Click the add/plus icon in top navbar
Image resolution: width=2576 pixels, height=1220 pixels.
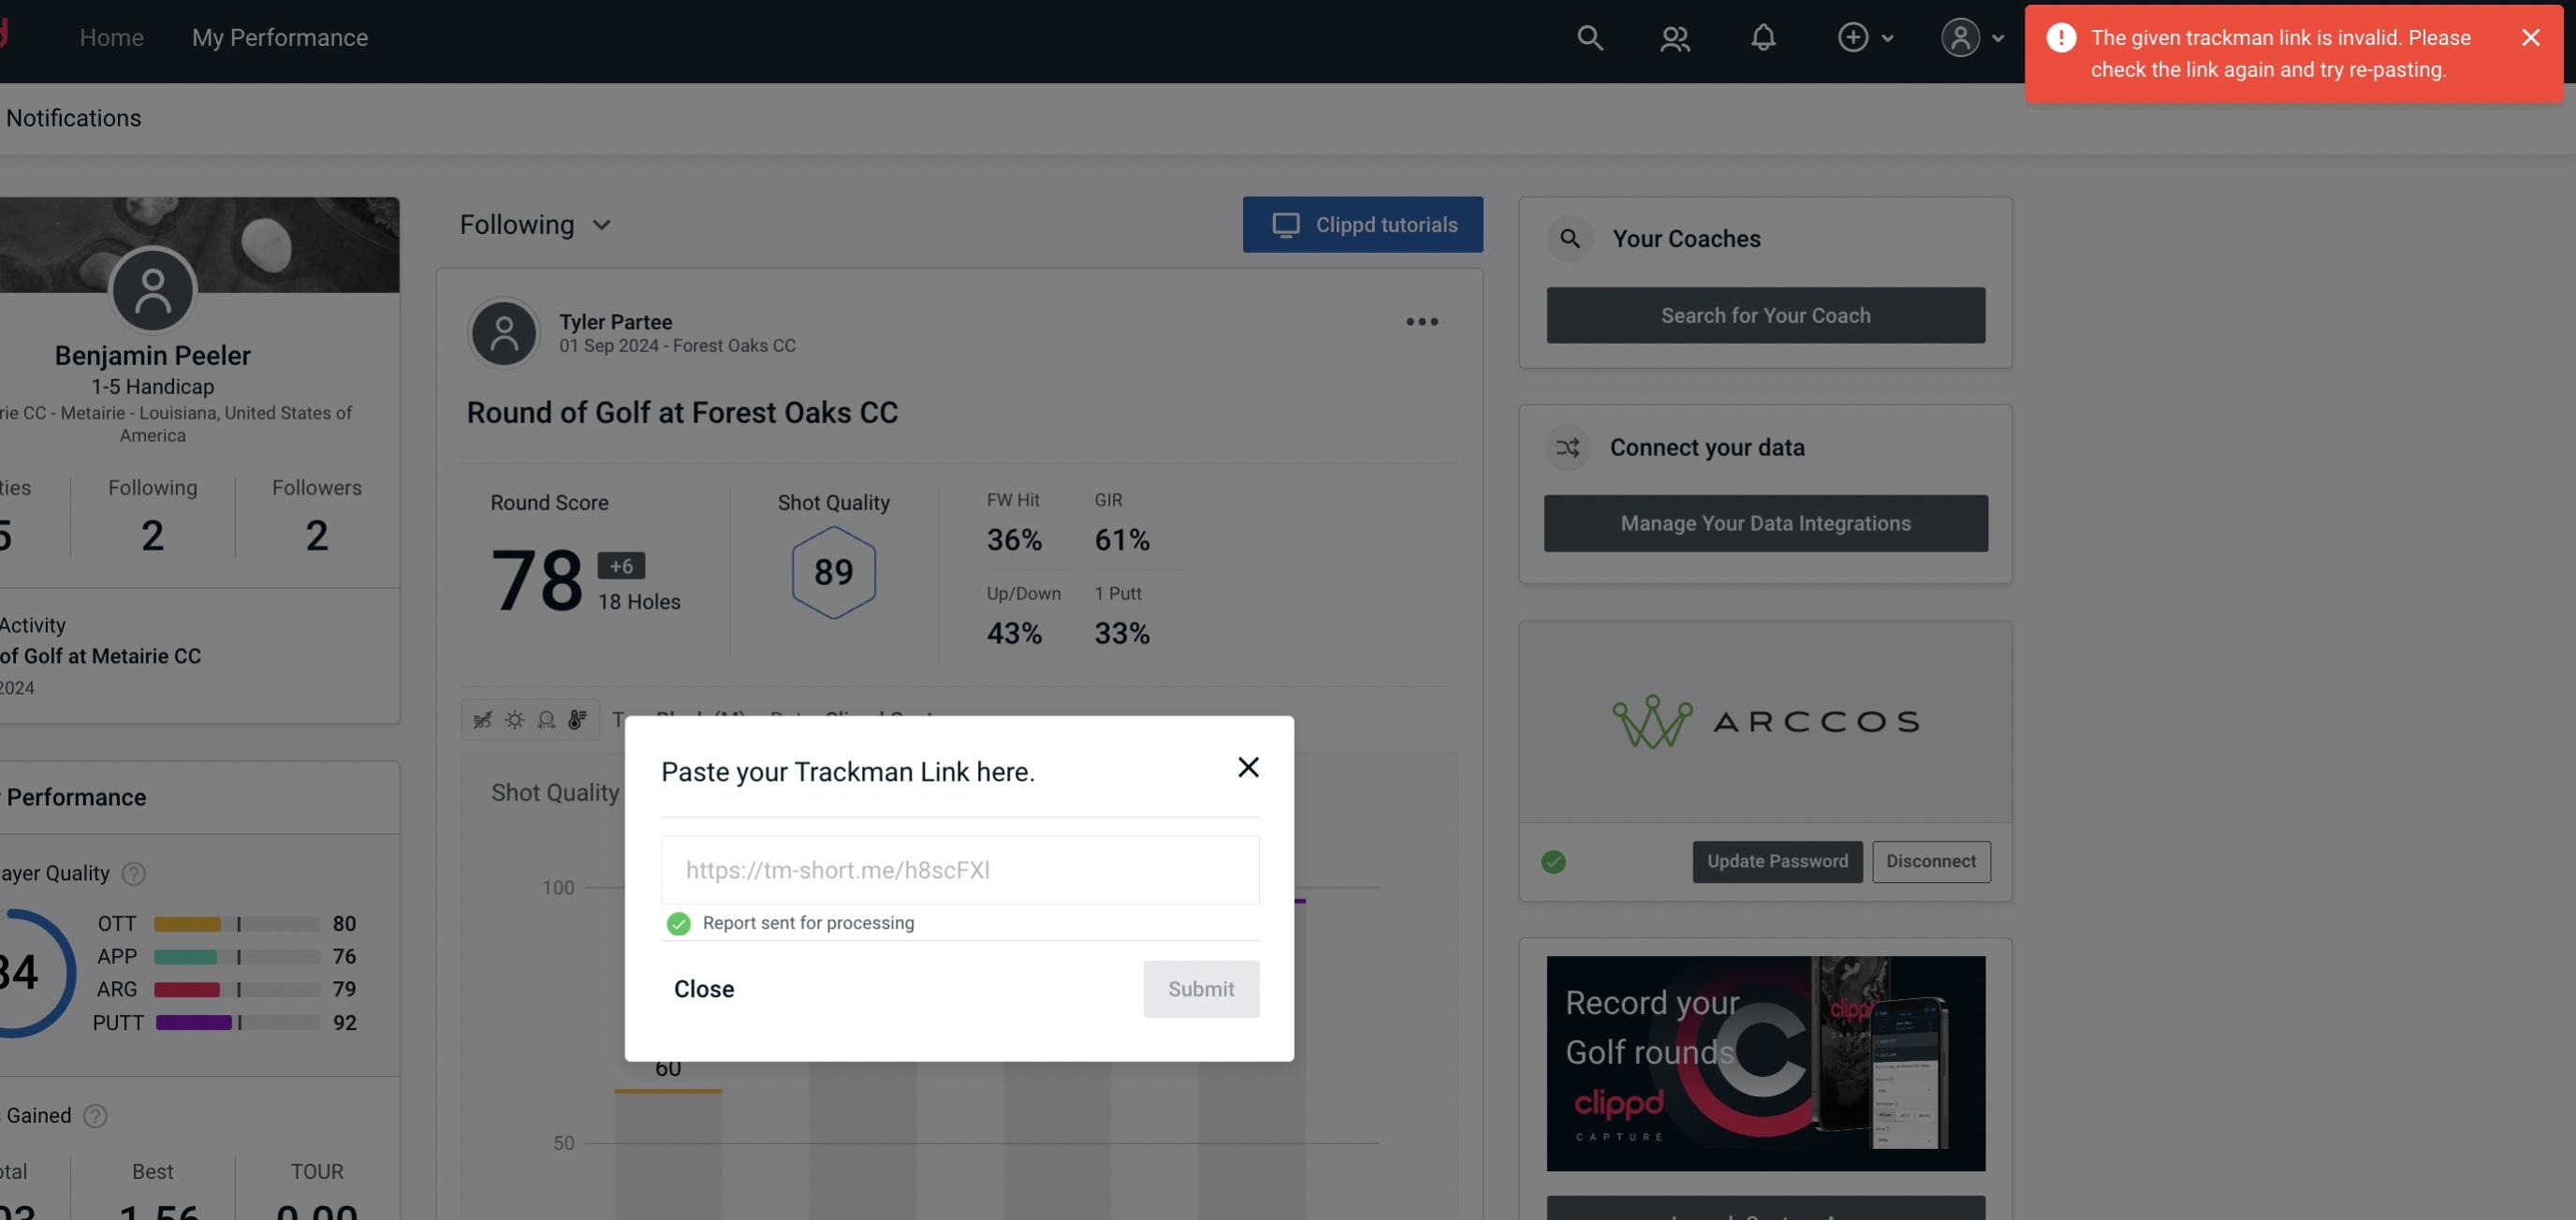pyautogui.click(x=1853, y=37)
